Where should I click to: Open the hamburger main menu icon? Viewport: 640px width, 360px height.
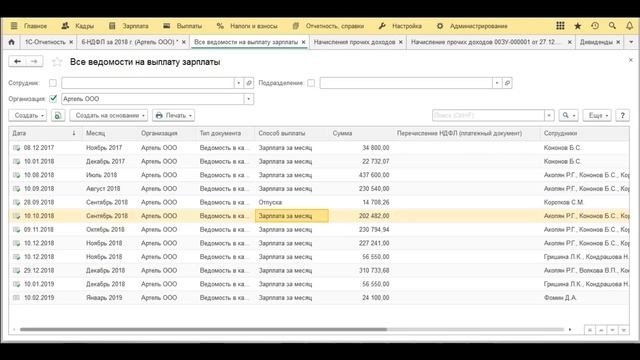pos(14,26)
